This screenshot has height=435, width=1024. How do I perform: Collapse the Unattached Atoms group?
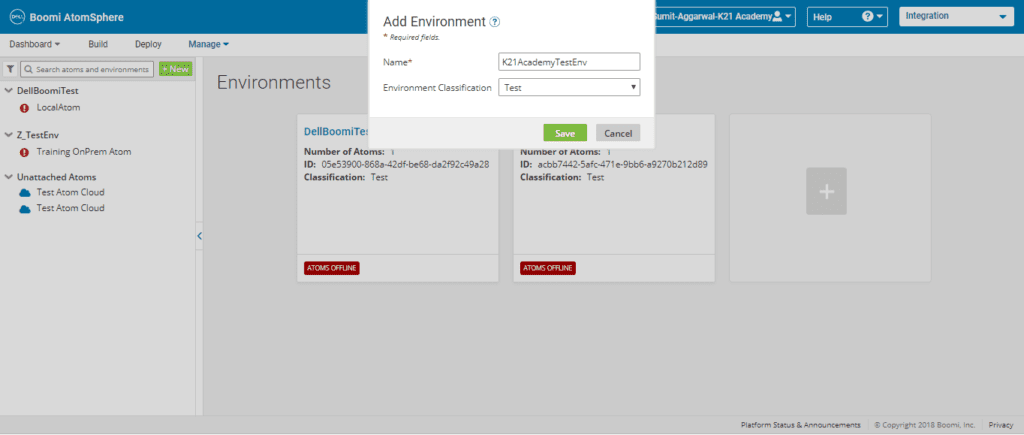(8, 177)
